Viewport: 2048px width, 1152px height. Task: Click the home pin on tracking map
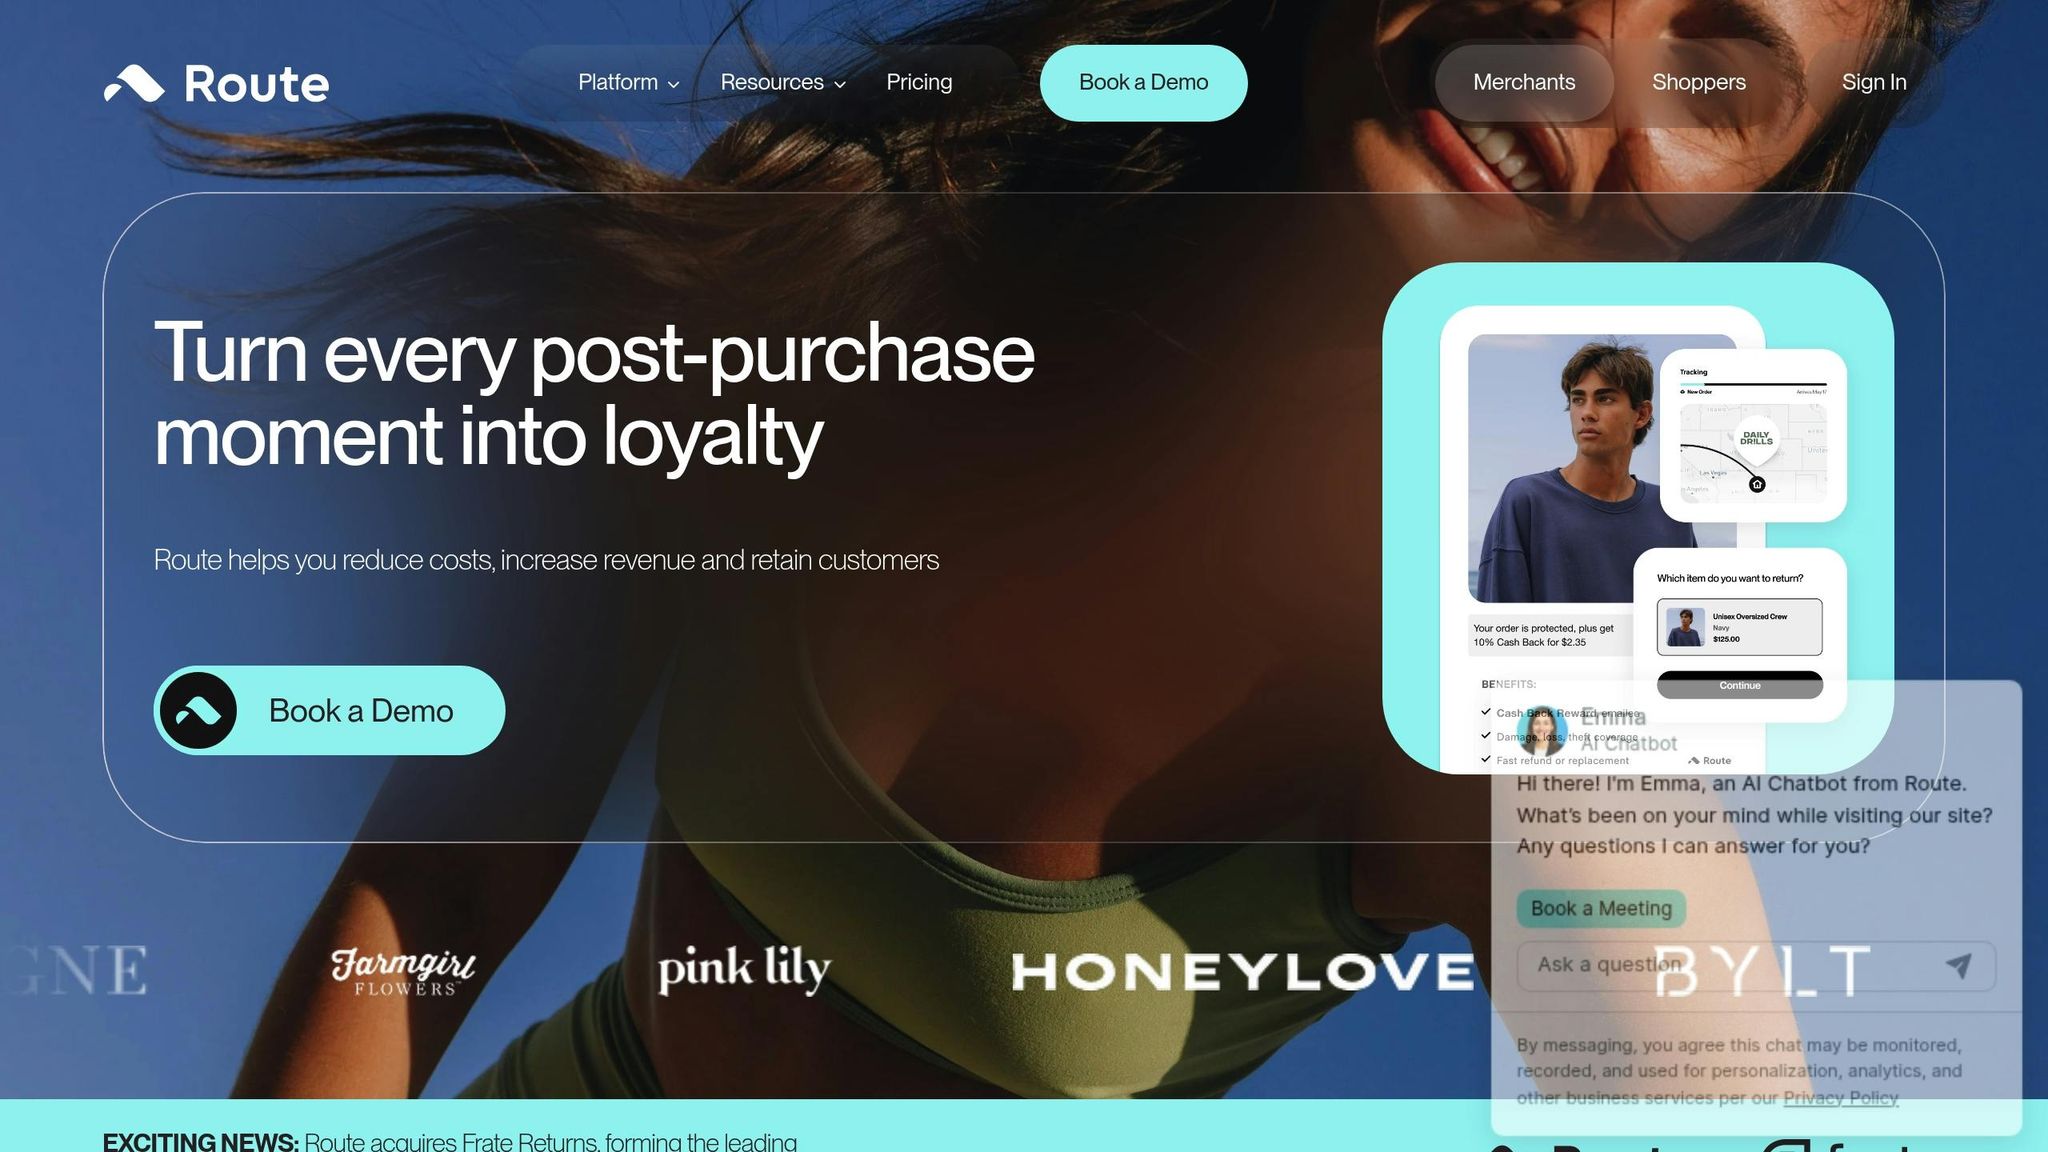[x=1757, y=485]
